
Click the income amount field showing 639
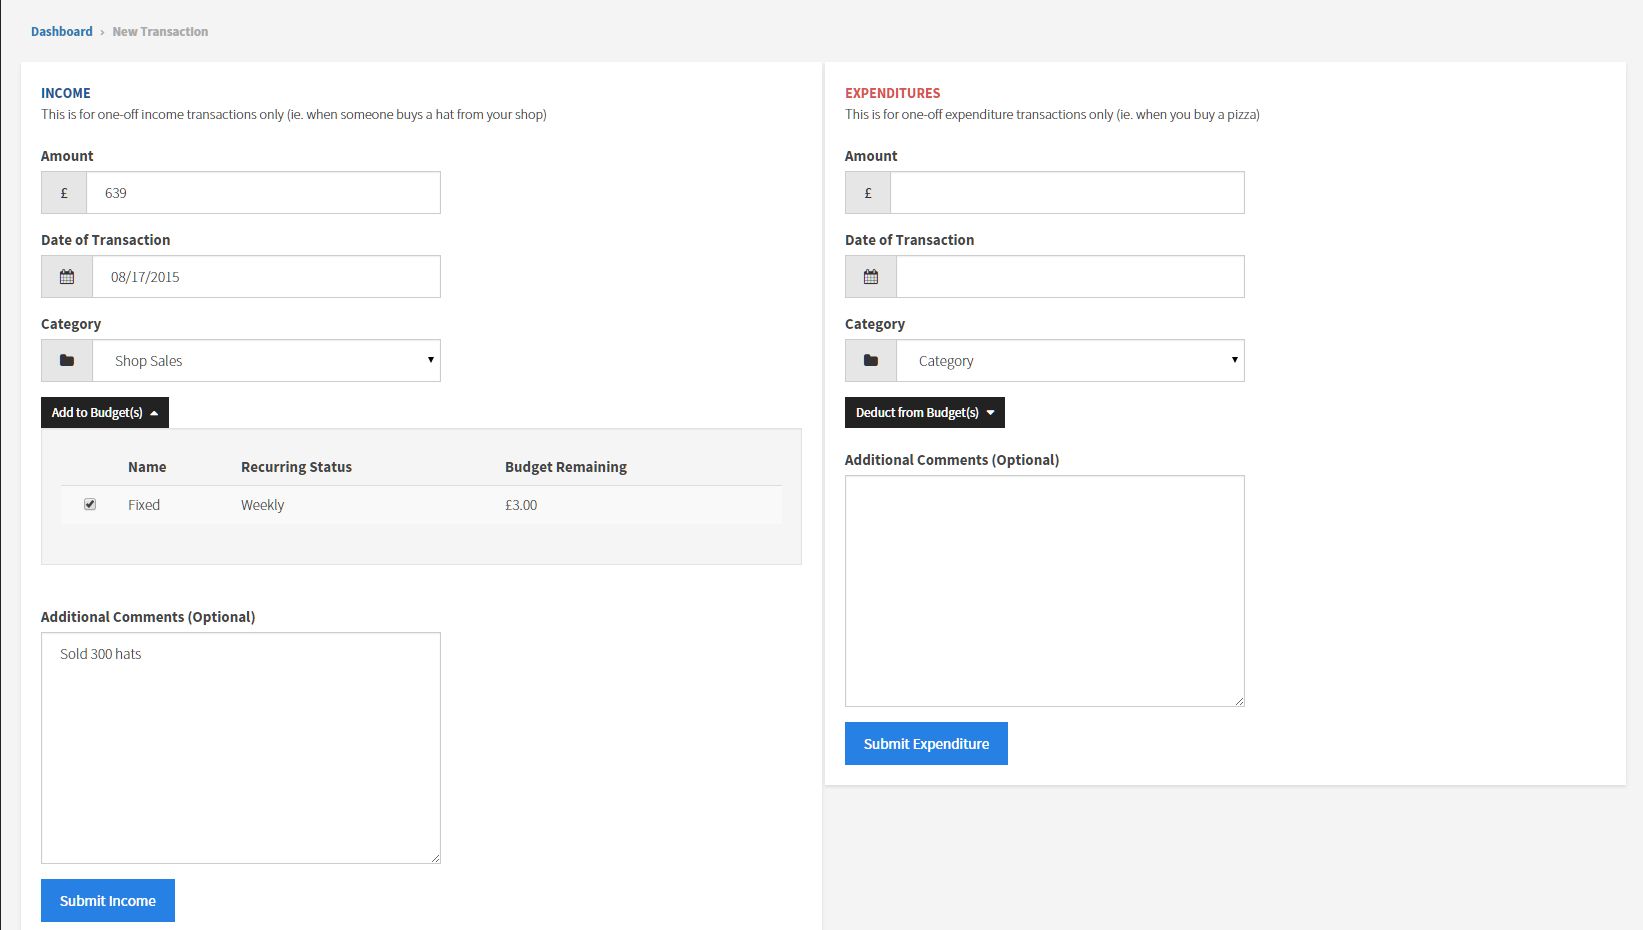coord(263,193)
